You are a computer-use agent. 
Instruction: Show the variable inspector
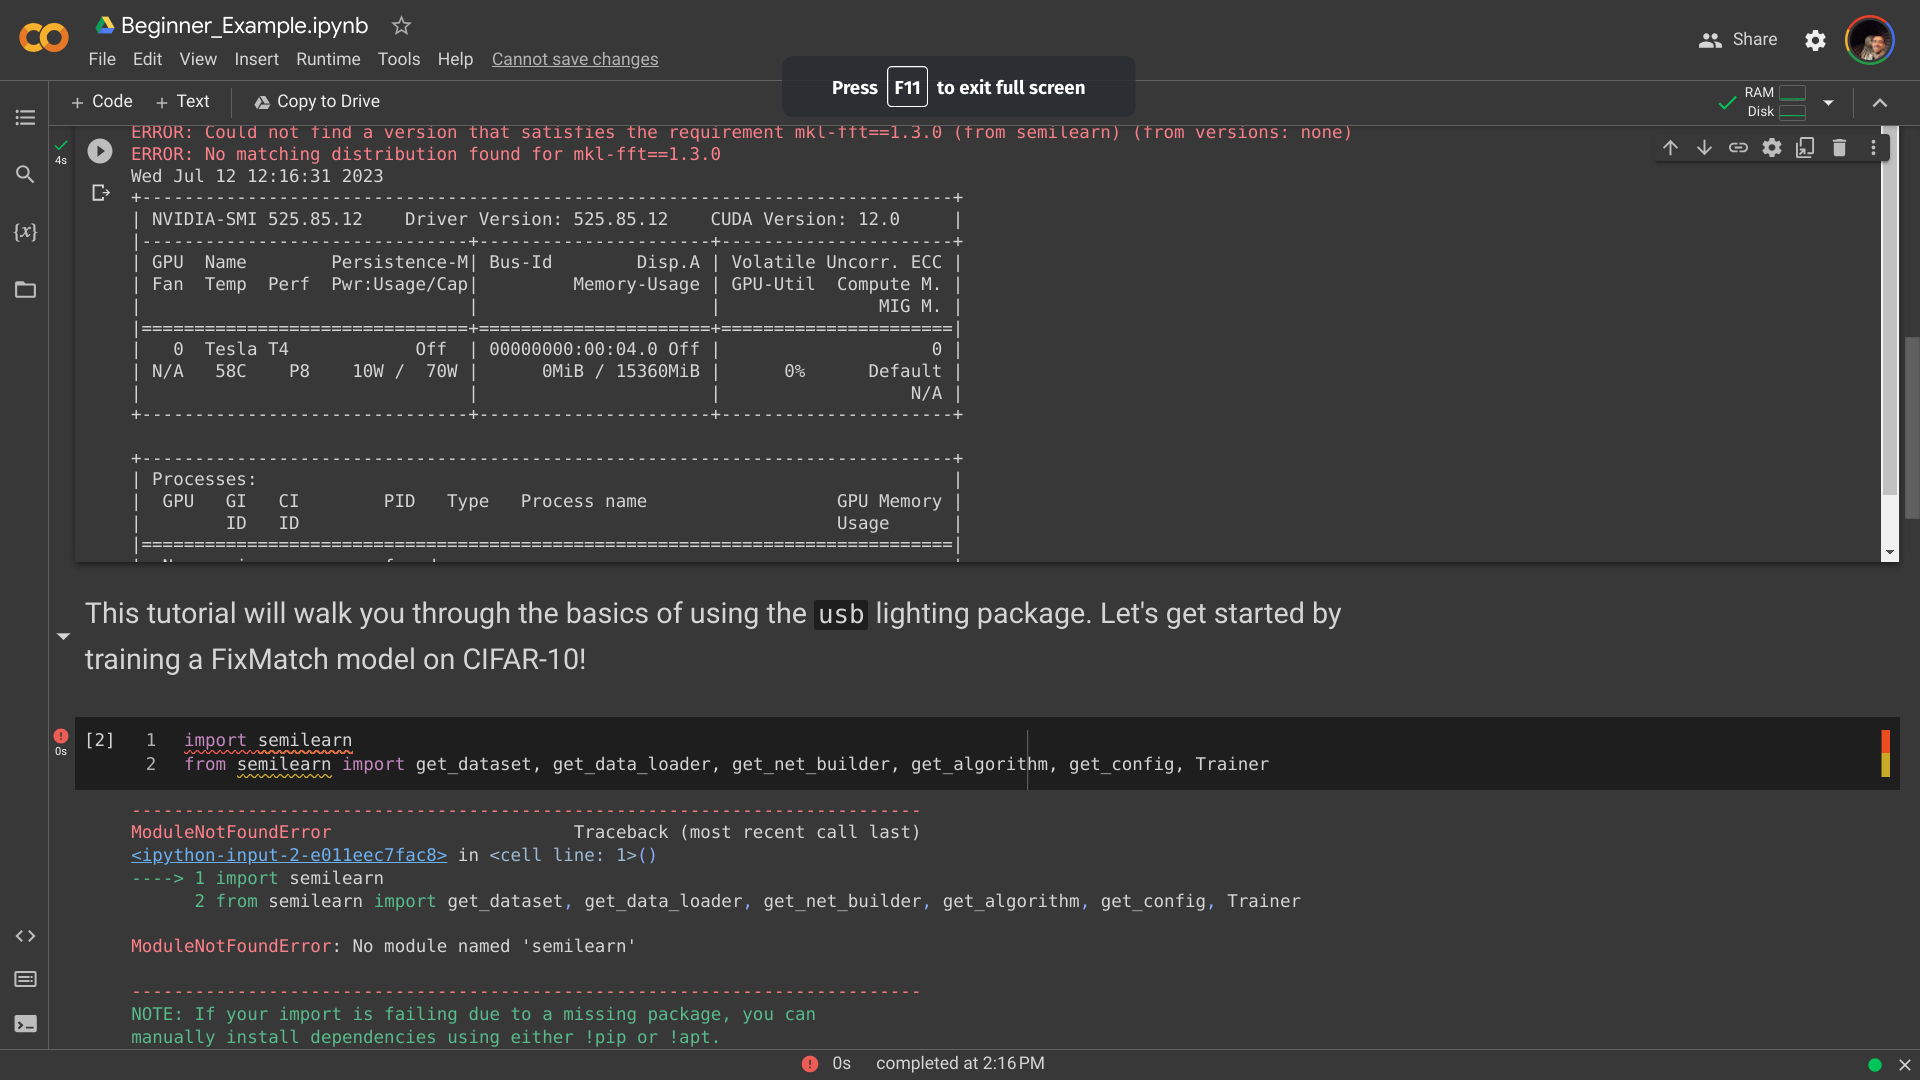(25, 232)
